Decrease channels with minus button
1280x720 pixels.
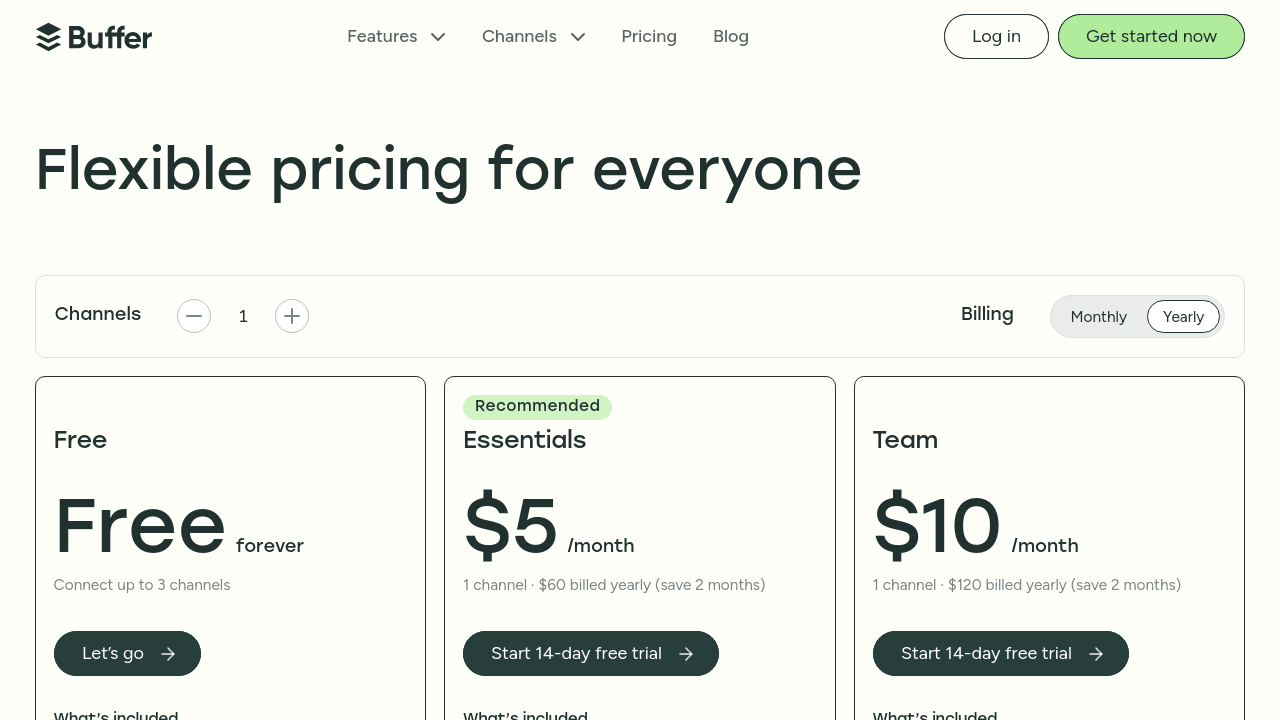point(194,316)
